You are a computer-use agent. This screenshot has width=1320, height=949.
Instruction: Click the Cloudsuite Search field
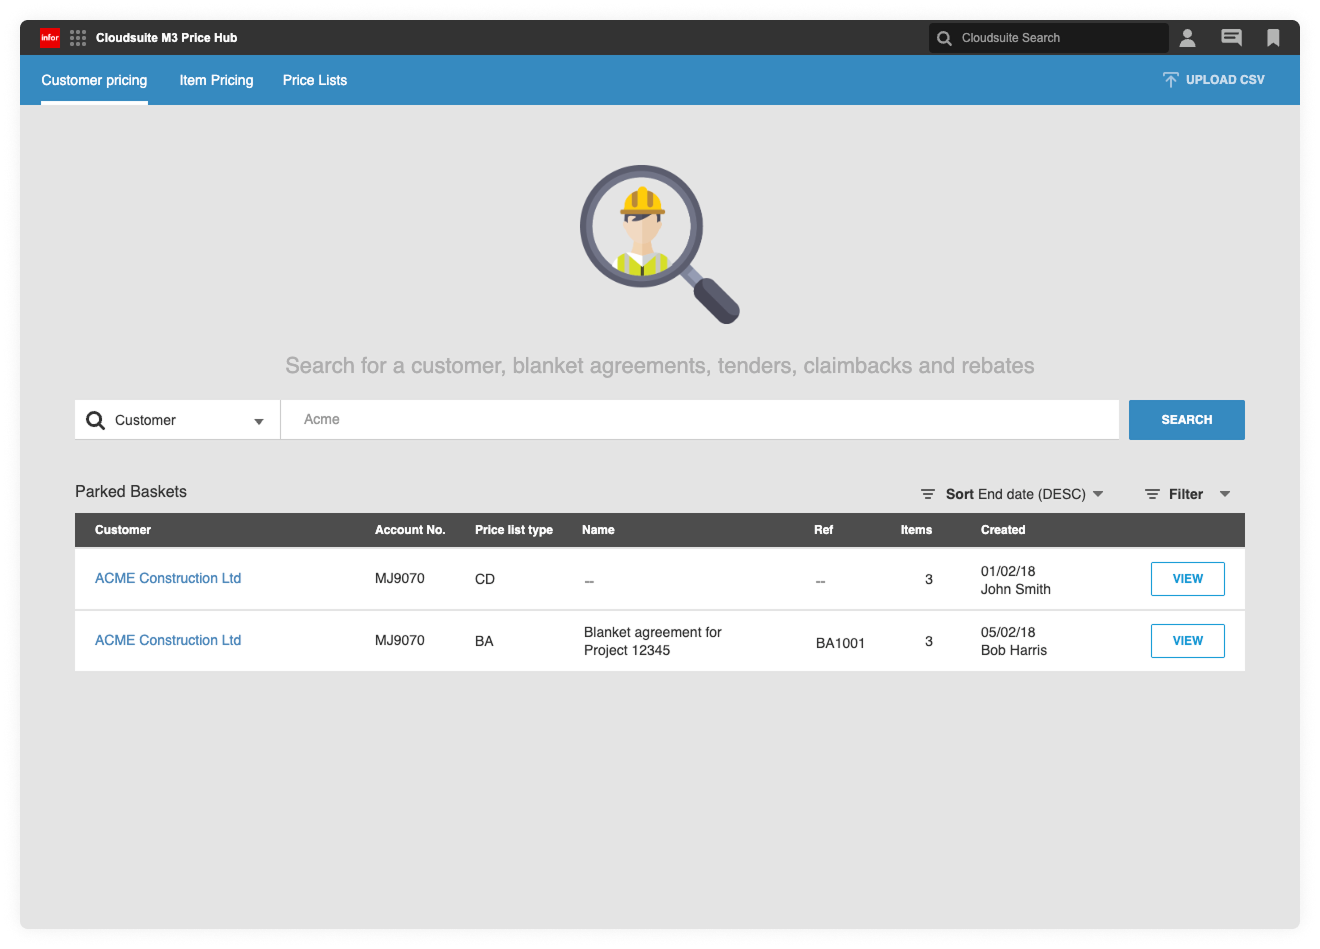(x=1048, y=38)
